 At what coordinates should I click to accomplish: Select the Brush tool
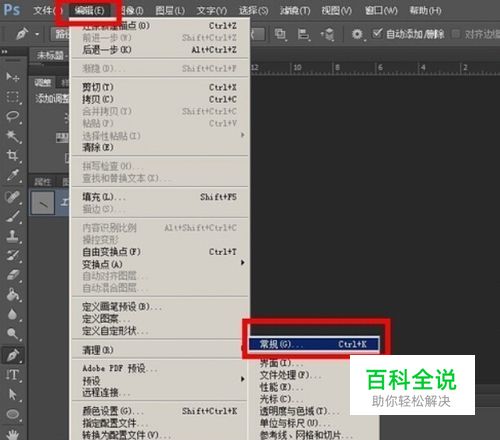13,217
